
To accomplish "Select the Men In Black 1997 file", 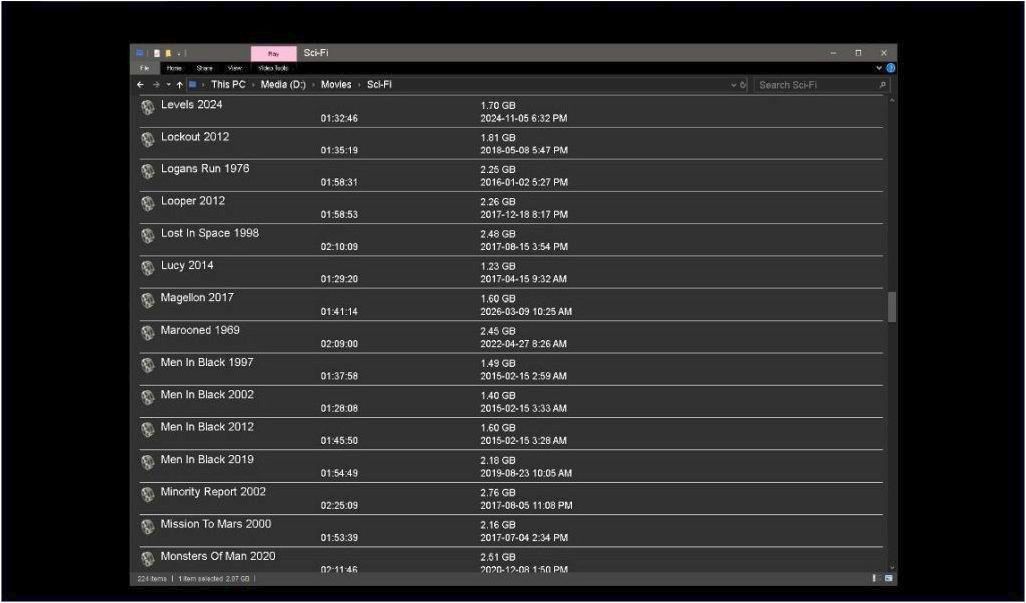I will (207, 362).
